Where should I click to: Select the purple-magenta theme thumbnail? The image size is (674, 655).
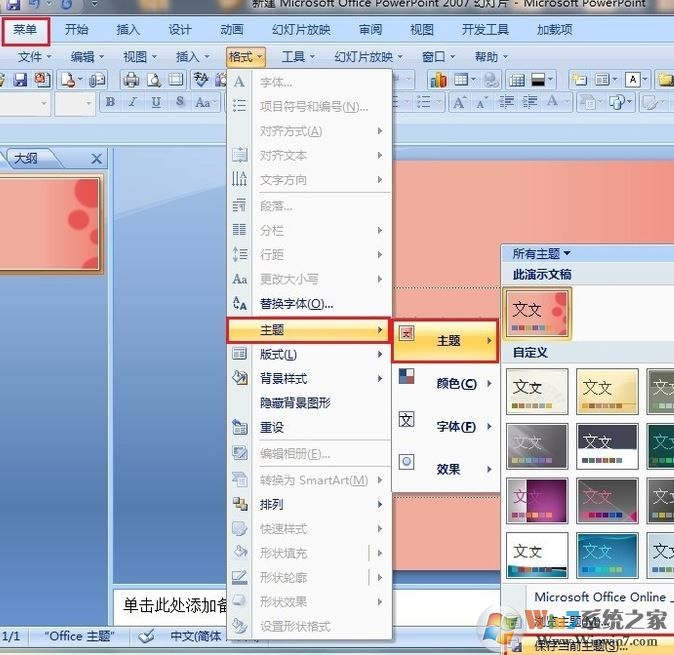pyautogui.click(x=537, y=501)
